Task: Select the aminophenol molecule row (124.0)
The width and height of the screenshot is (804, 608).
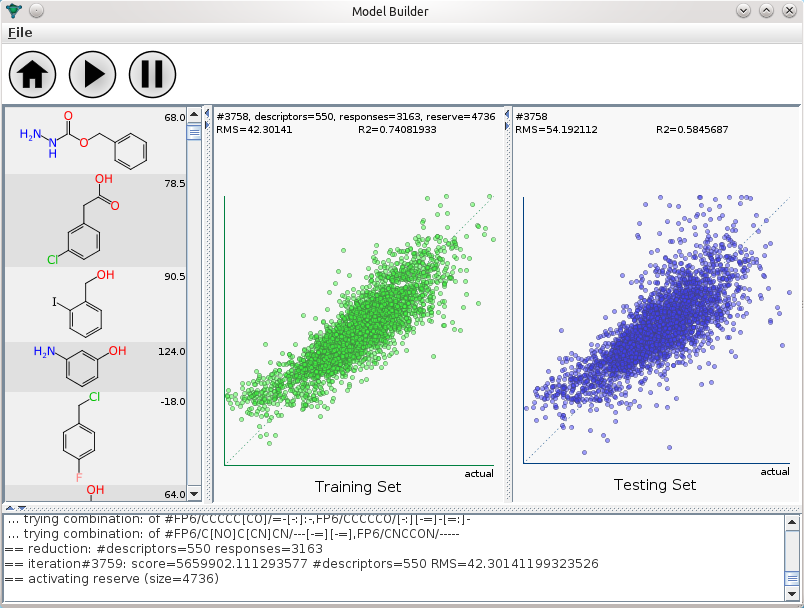Action: click(96, 367)
